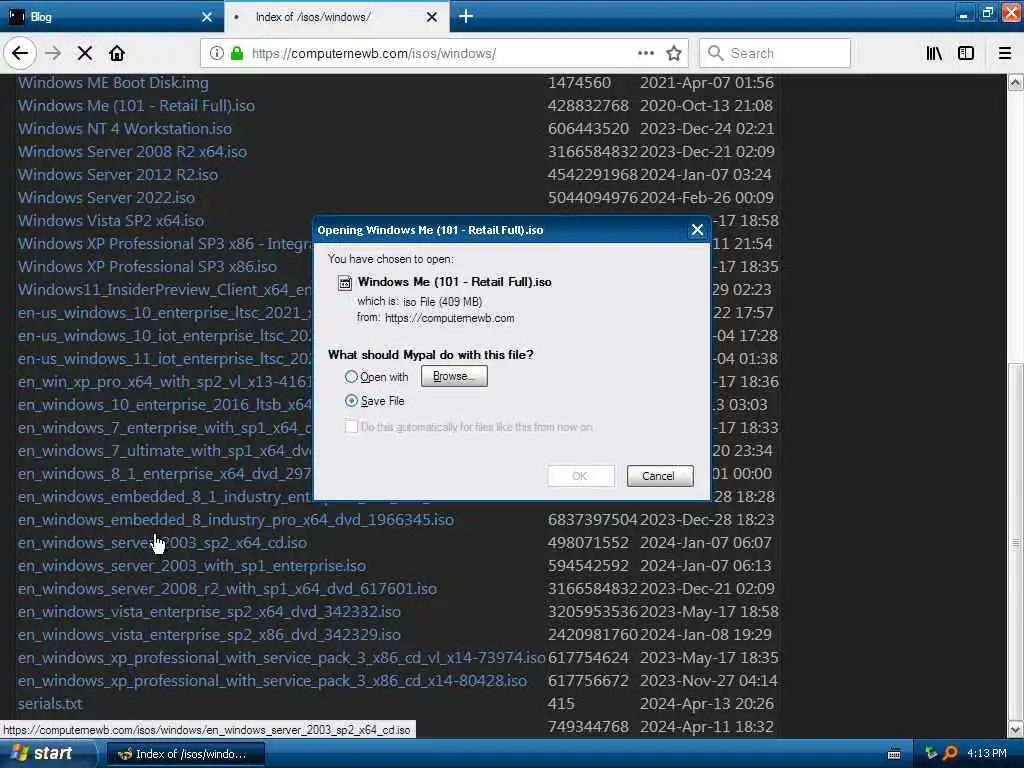This screenshot has width=1024, height=768.
Task: Open en_windows_server_2003_sp2_x64_cd.iso link
Action: (162, 543)
